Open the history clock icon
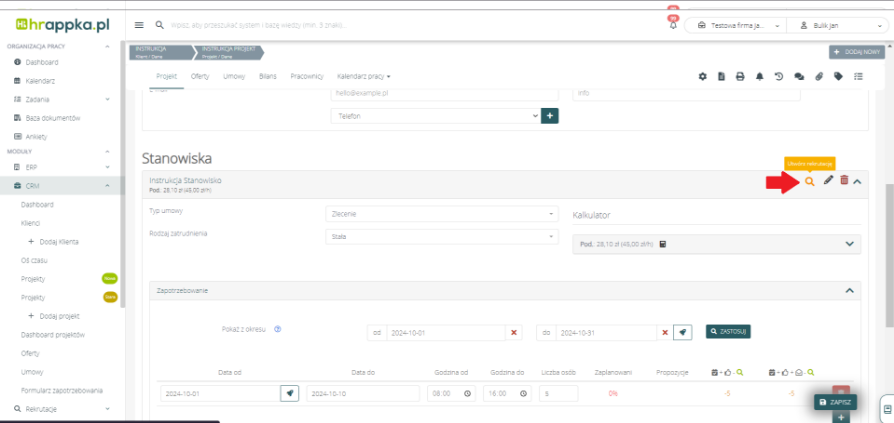The height and width of the screenshot is (423, 894). (778, 76)
